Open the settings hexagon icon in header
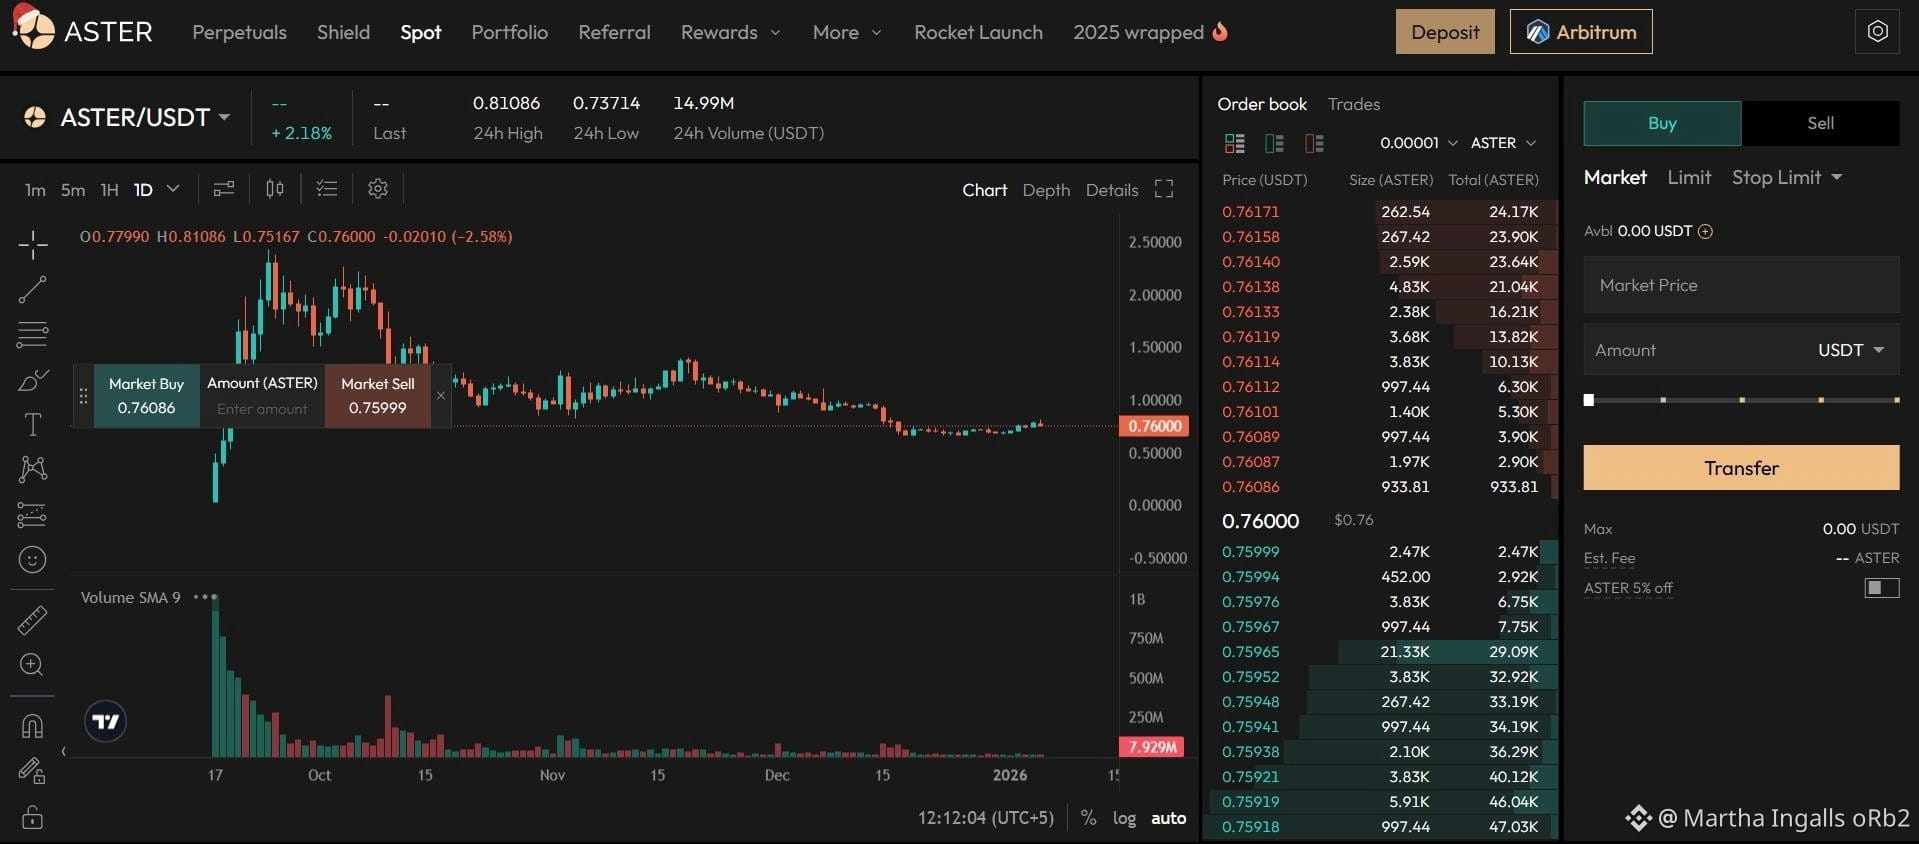Viewport: 1919px width, 844px height. pos(1877,31)
